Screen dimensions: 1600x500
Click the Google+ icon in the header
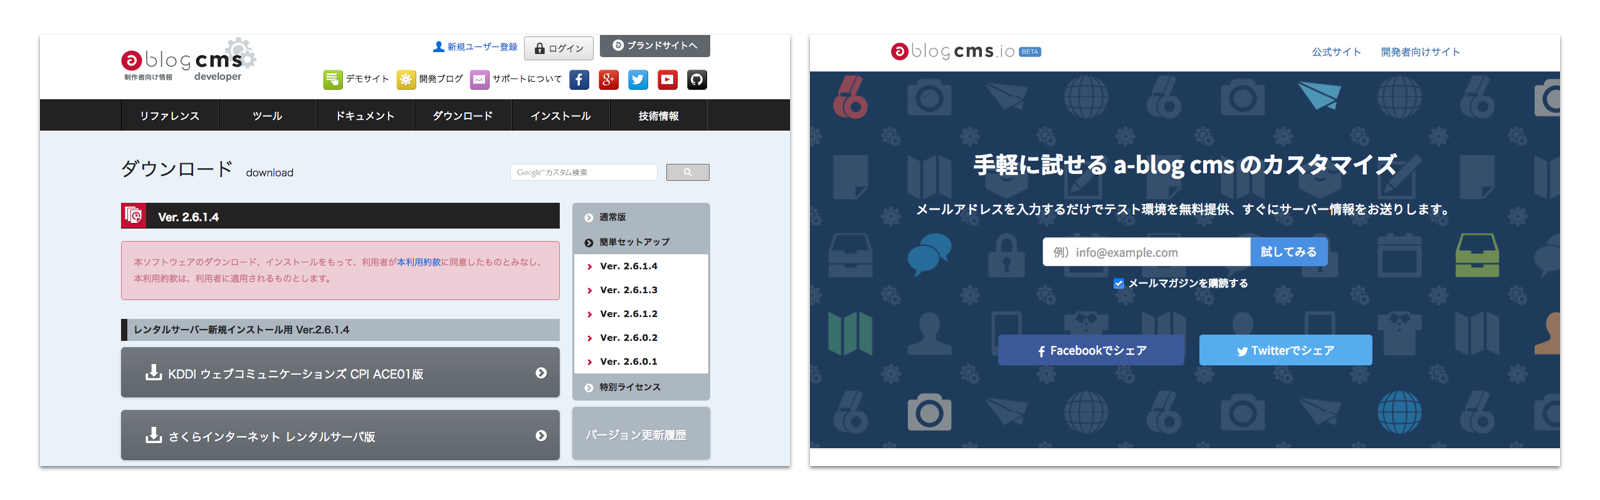coord(608,80)
